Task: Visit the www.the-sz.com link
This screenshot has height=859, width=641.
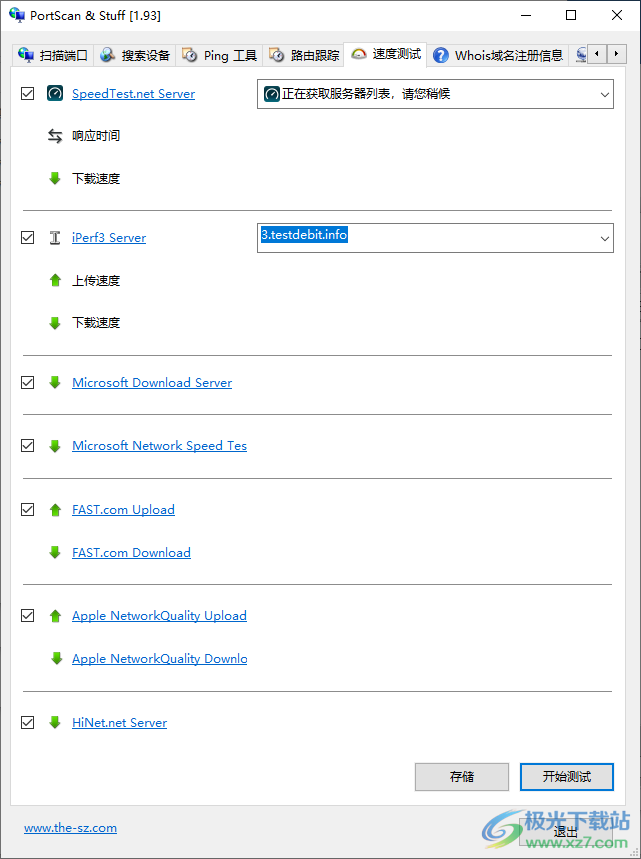Action: pos(70,828)
